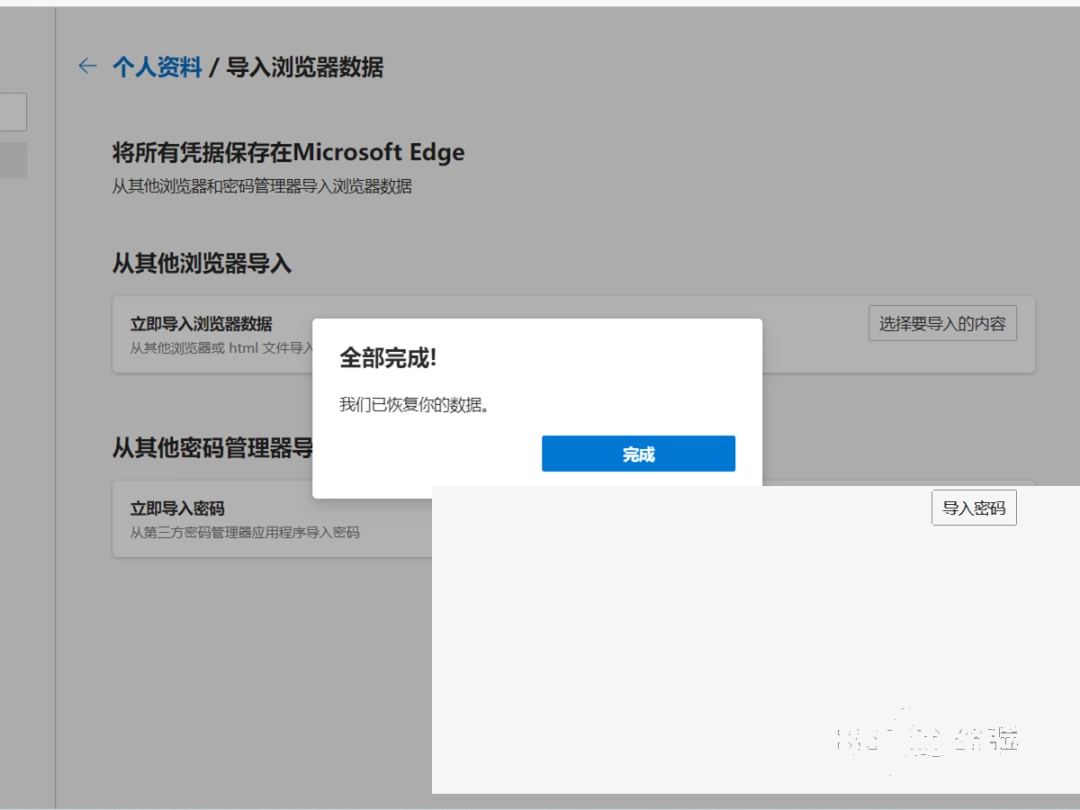Select the 立即导入密码 row title

pyautogui.click(x=177, y=508)
